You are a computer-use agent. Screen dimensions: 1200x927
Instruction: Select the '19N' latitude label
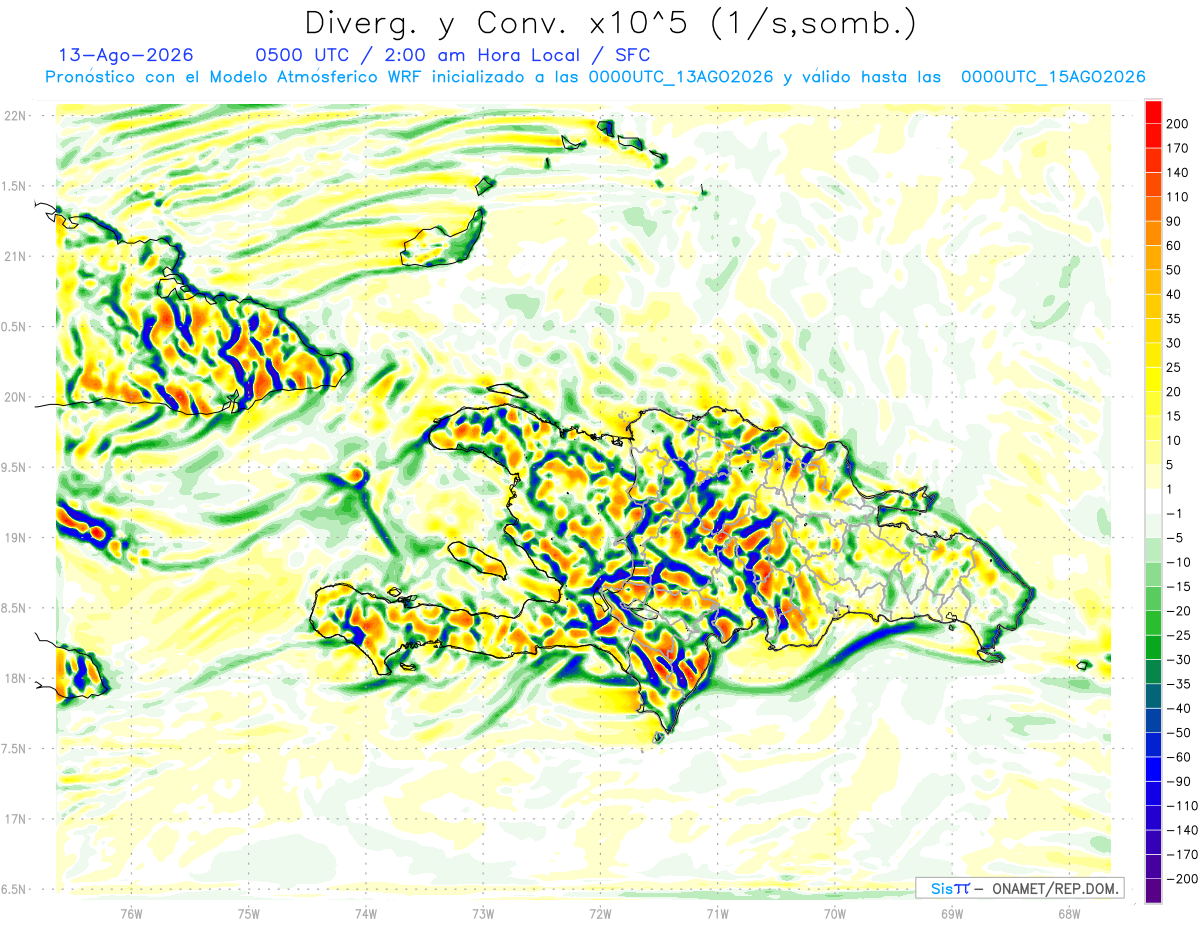pos(15,538)
